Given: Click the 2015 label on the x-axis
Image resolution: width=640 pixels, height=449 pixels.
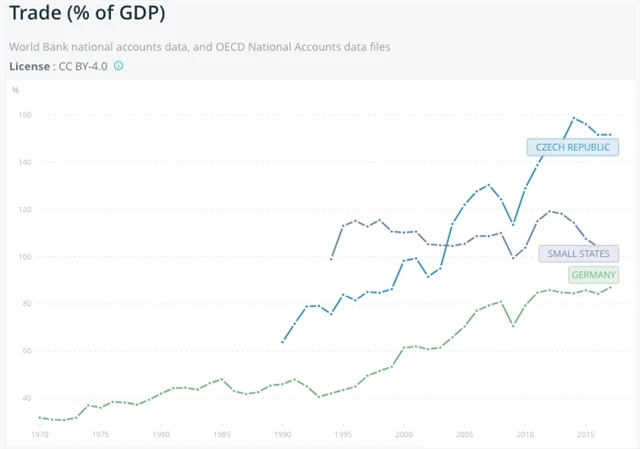Looking at the screenshot, I should 586,436.
